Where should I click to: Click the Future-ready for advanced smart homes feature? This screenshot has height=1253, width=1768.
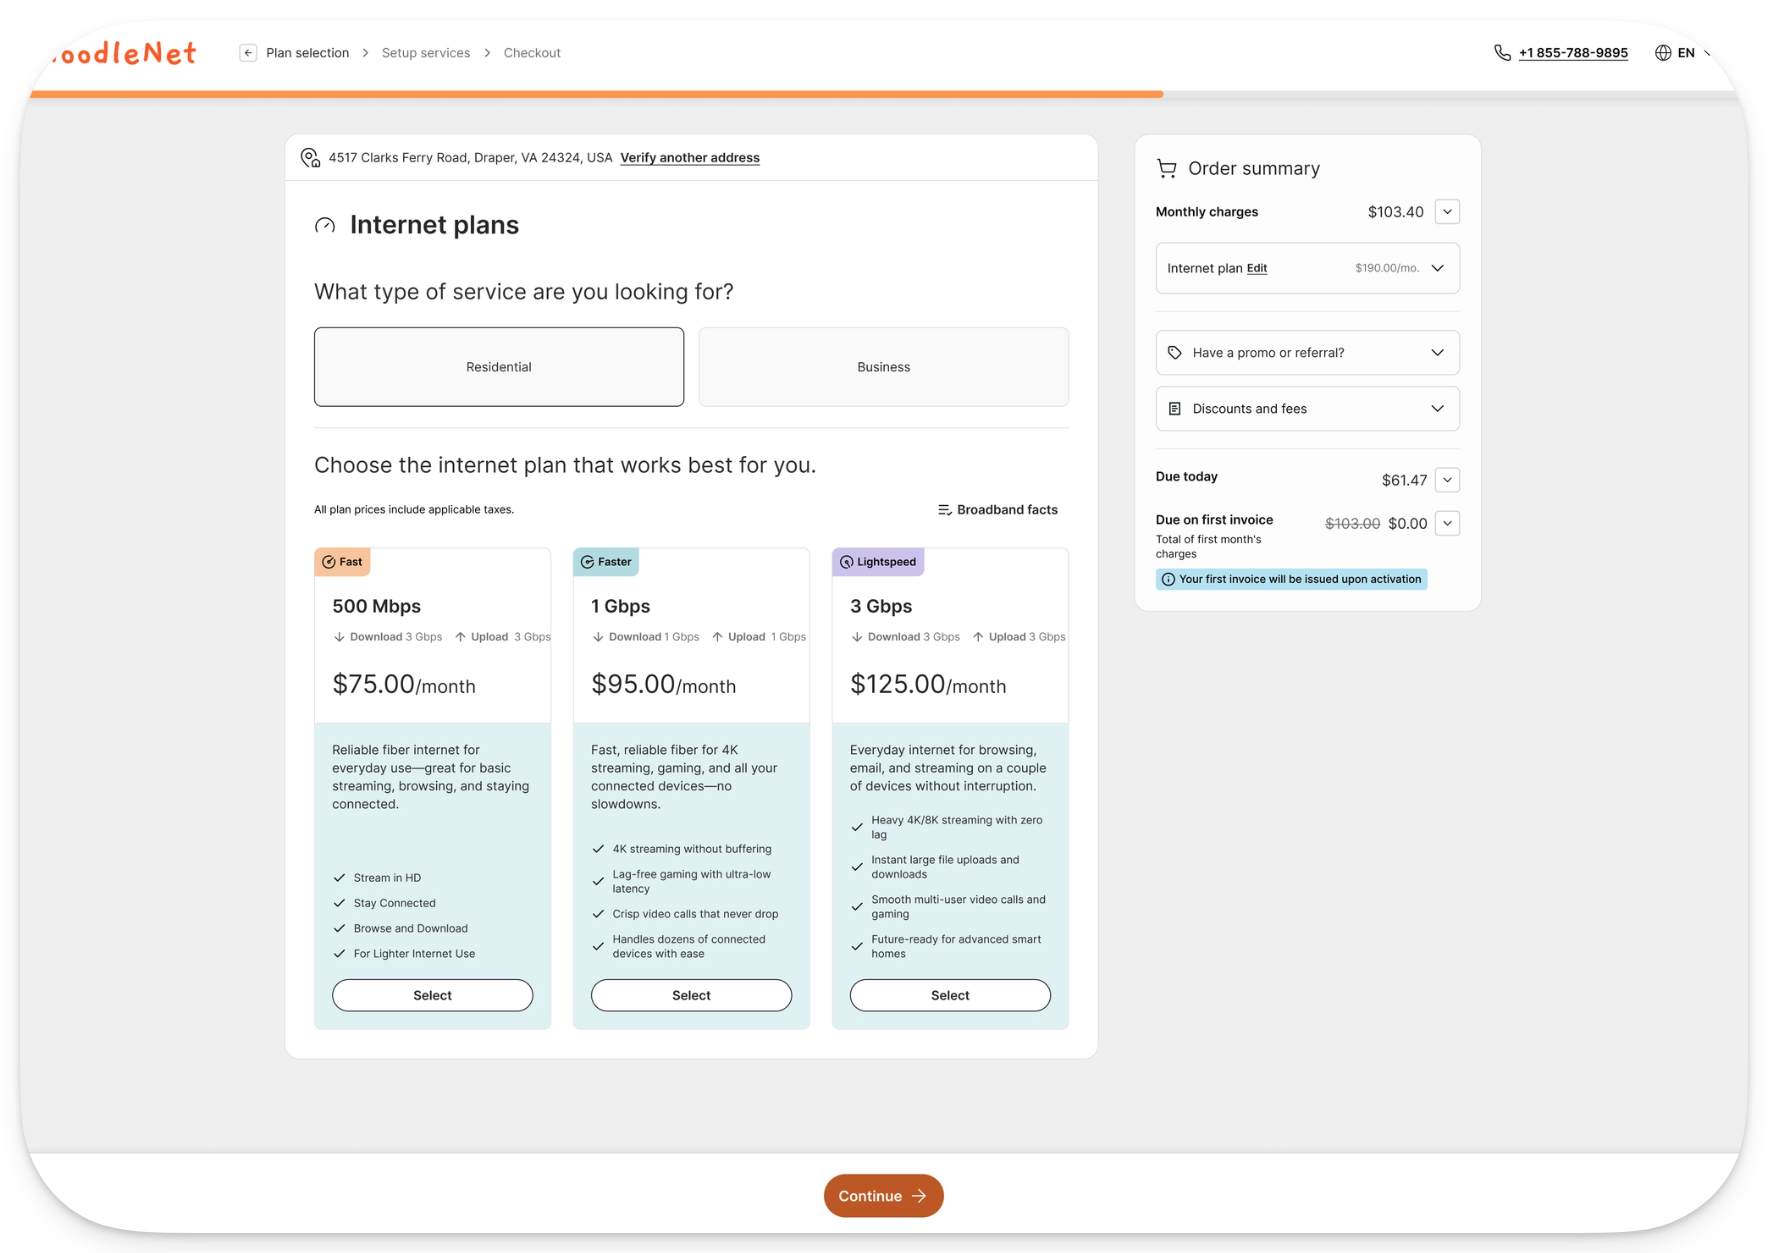(946, 946)
